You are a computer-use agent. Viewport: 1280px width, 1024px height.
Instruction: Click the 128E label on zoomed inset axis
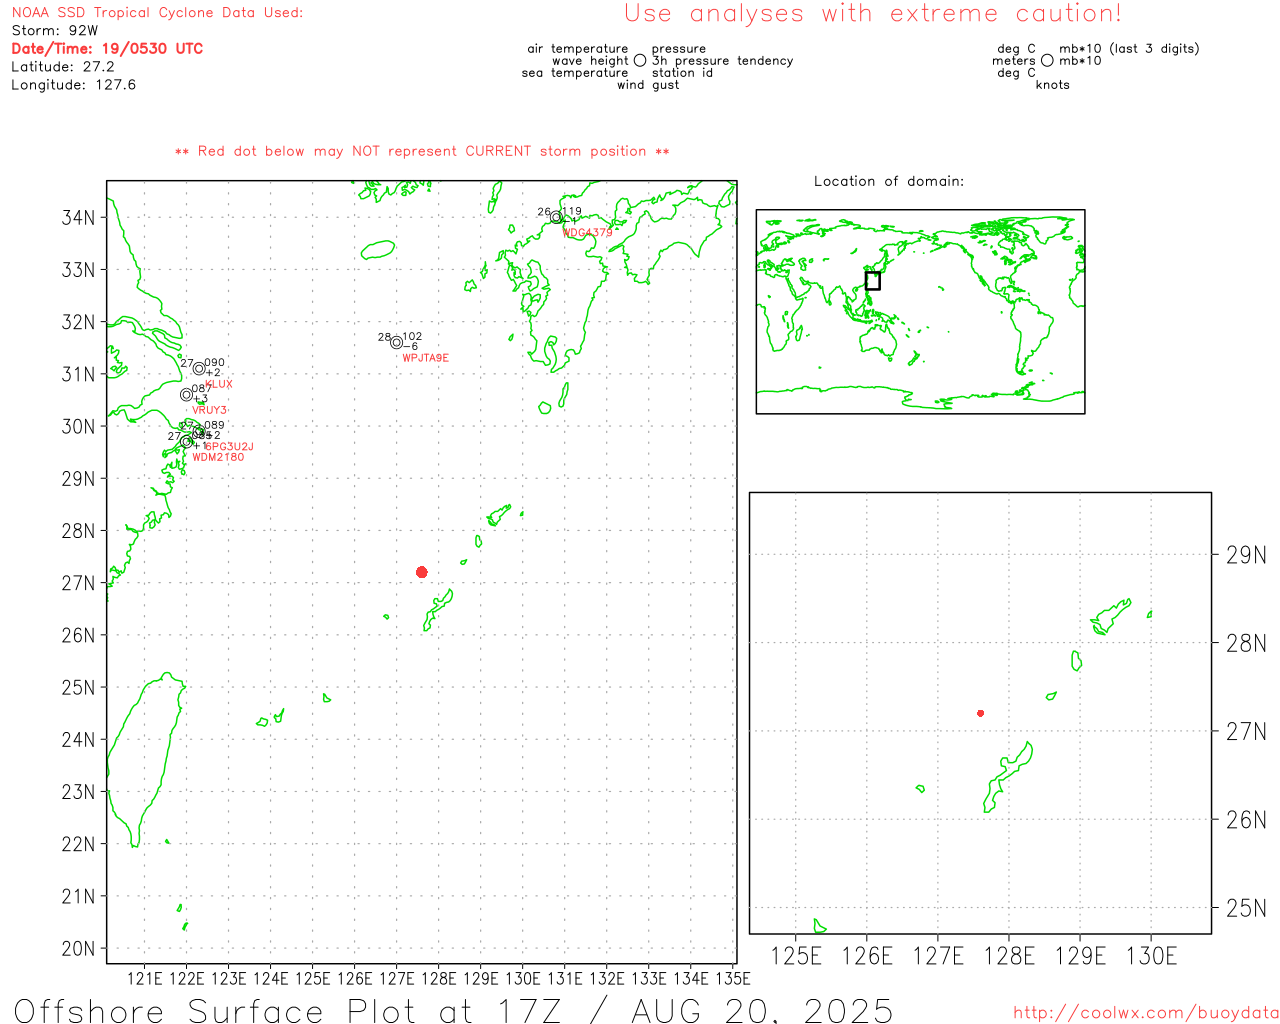pos(1009,957)
